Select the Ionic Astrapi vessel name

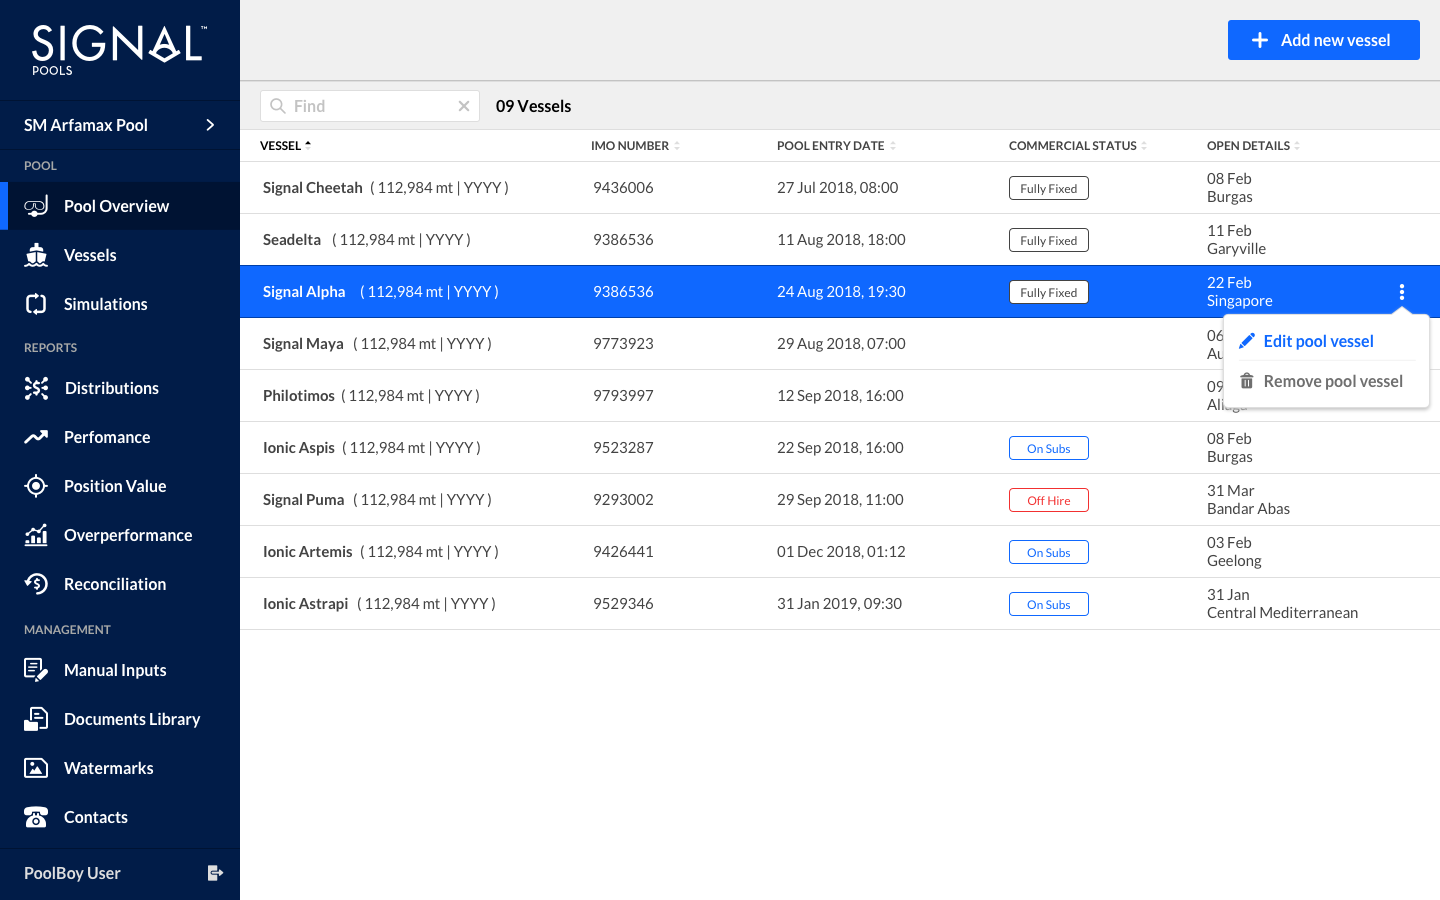(306, 604)
